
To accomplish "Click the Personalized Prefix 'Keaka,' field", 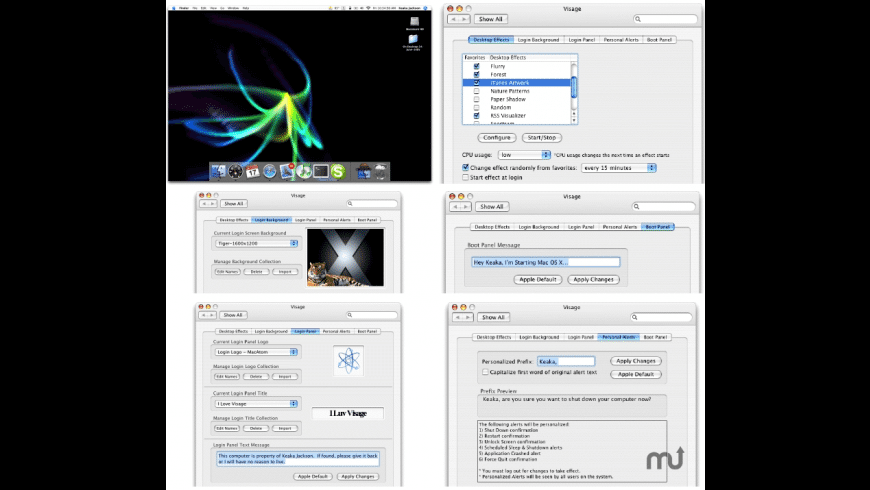I will [x=566, y=361].
